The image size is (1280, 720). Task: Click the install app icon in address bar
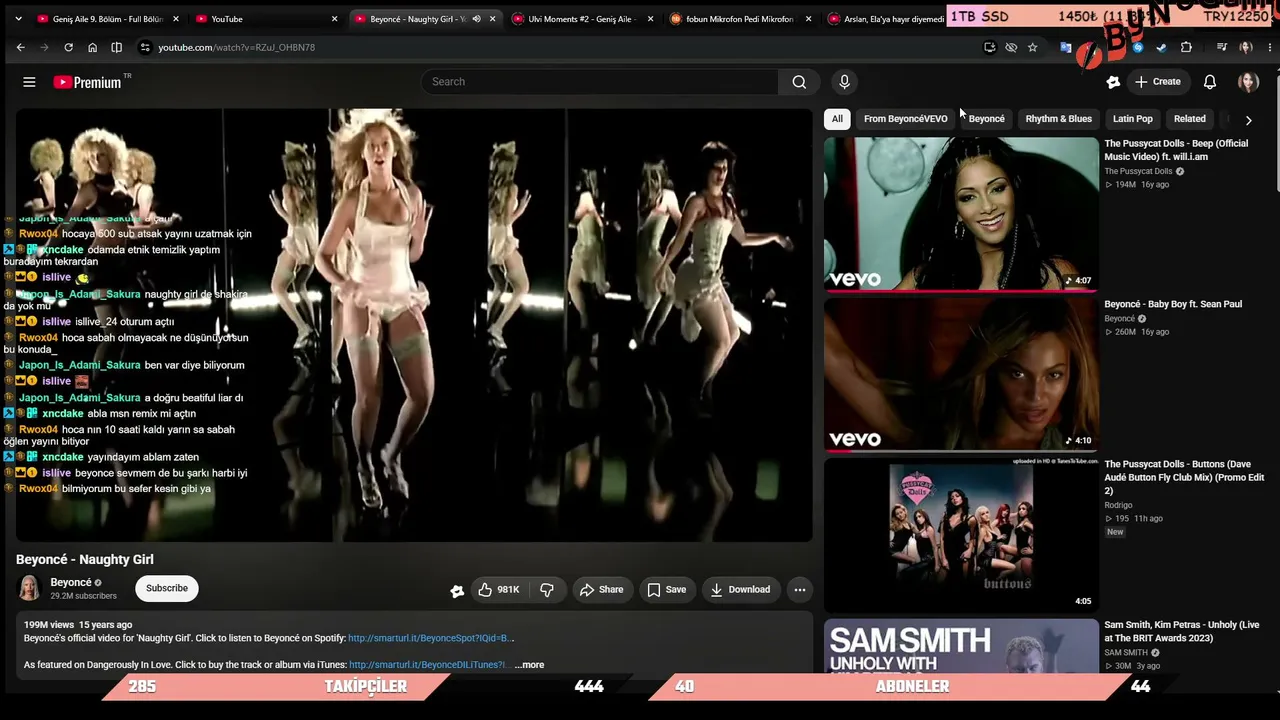[x=990, y=47]
